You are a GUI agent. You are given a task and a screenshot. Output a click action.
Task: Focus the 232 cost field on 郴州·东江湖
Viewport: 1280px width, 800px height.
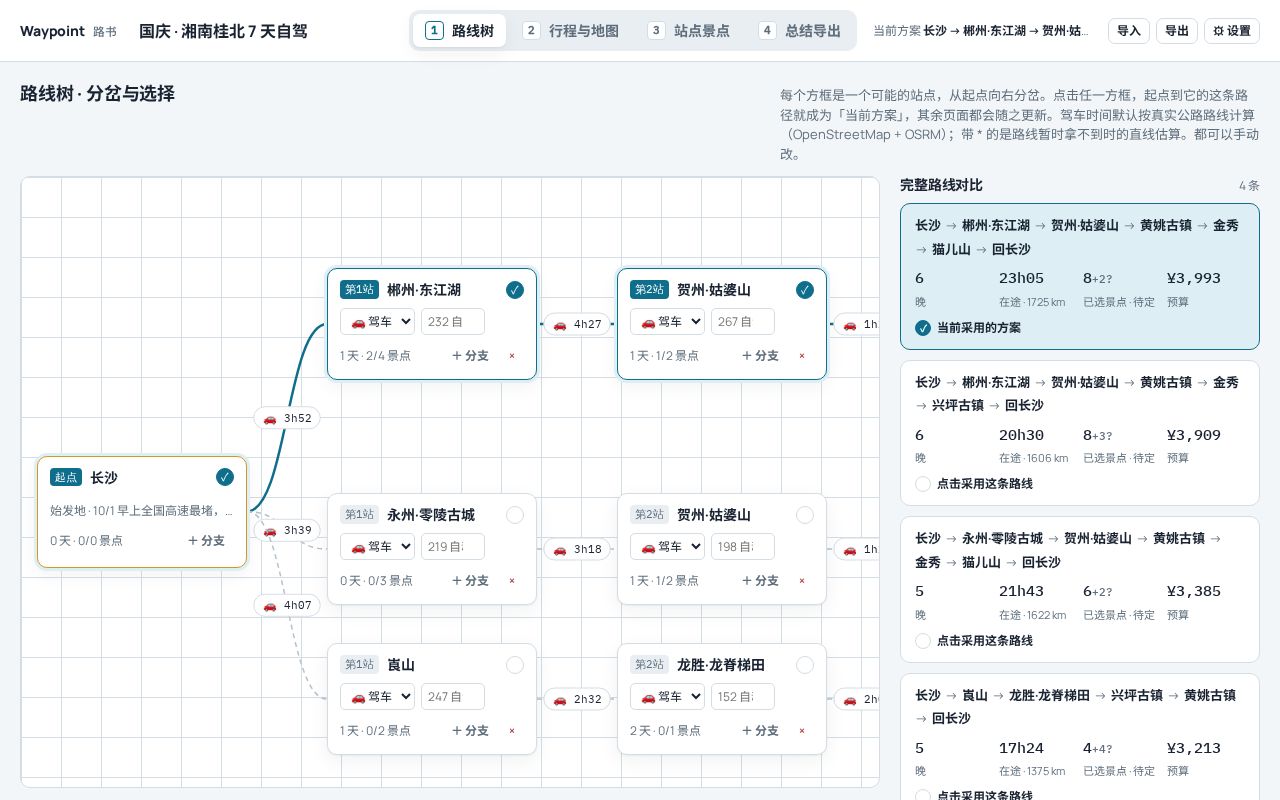pos(453,322)
